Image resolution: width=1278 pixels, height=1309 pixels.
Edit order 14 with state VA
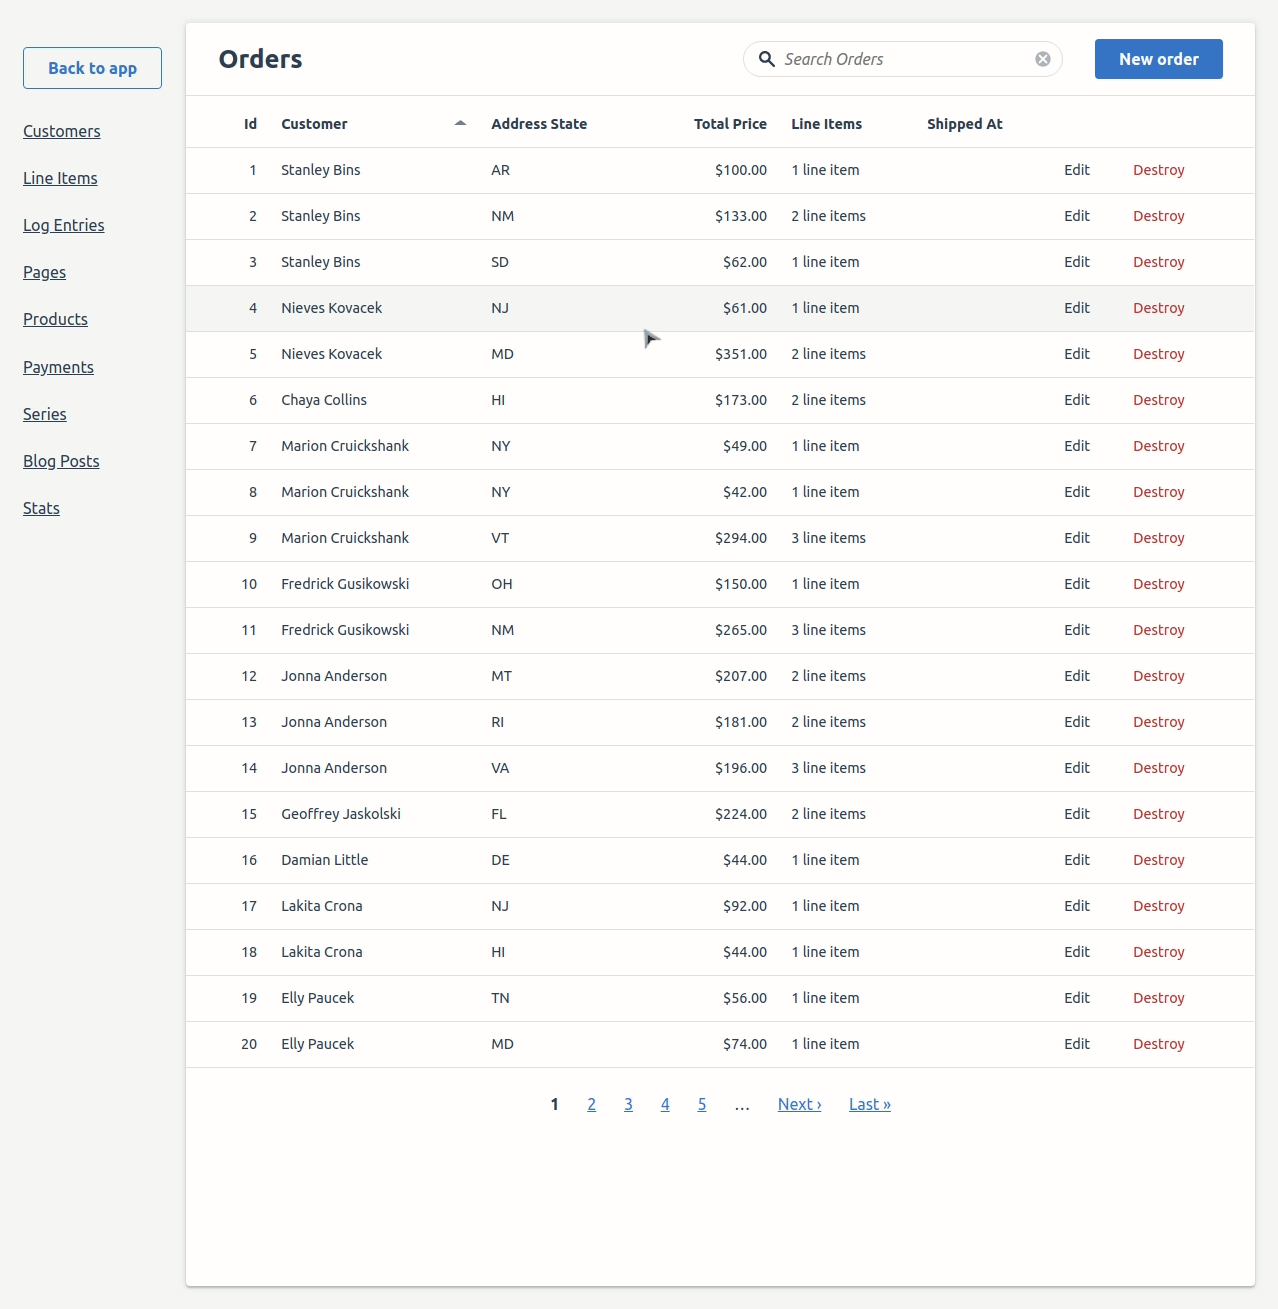pos(1077,768)
